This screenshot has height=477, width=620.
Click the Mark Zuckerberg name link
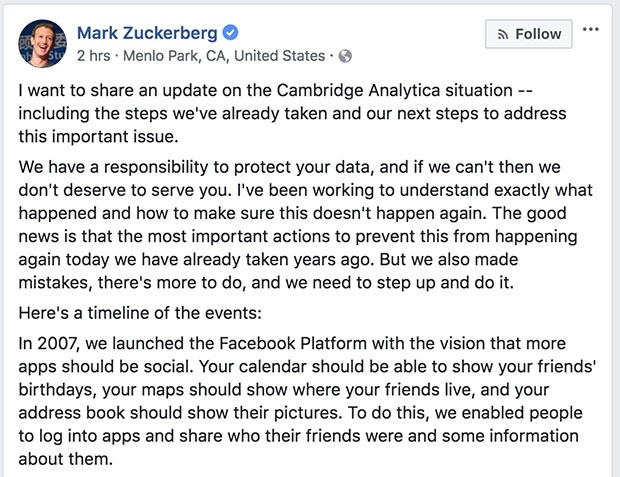coord(147,33)
